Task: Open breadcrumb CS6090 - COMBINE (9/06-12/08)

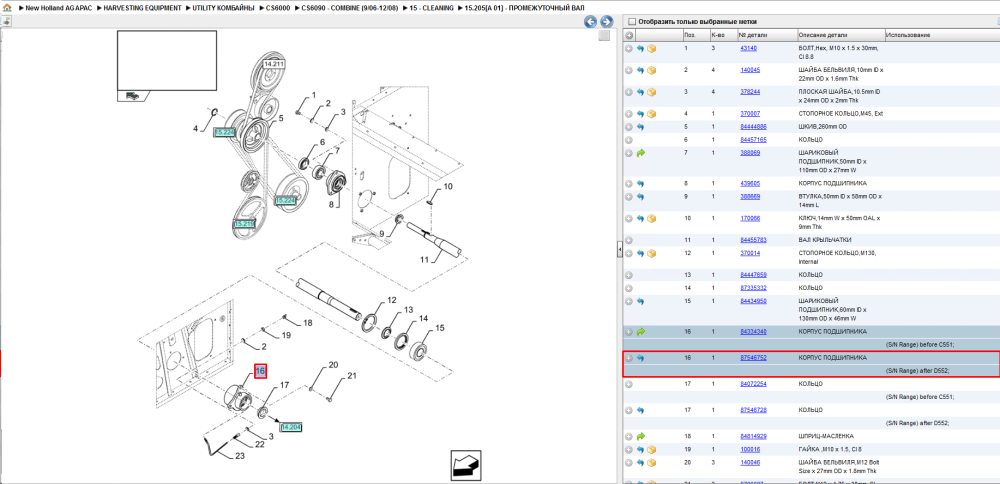Action: coord(351,8)
